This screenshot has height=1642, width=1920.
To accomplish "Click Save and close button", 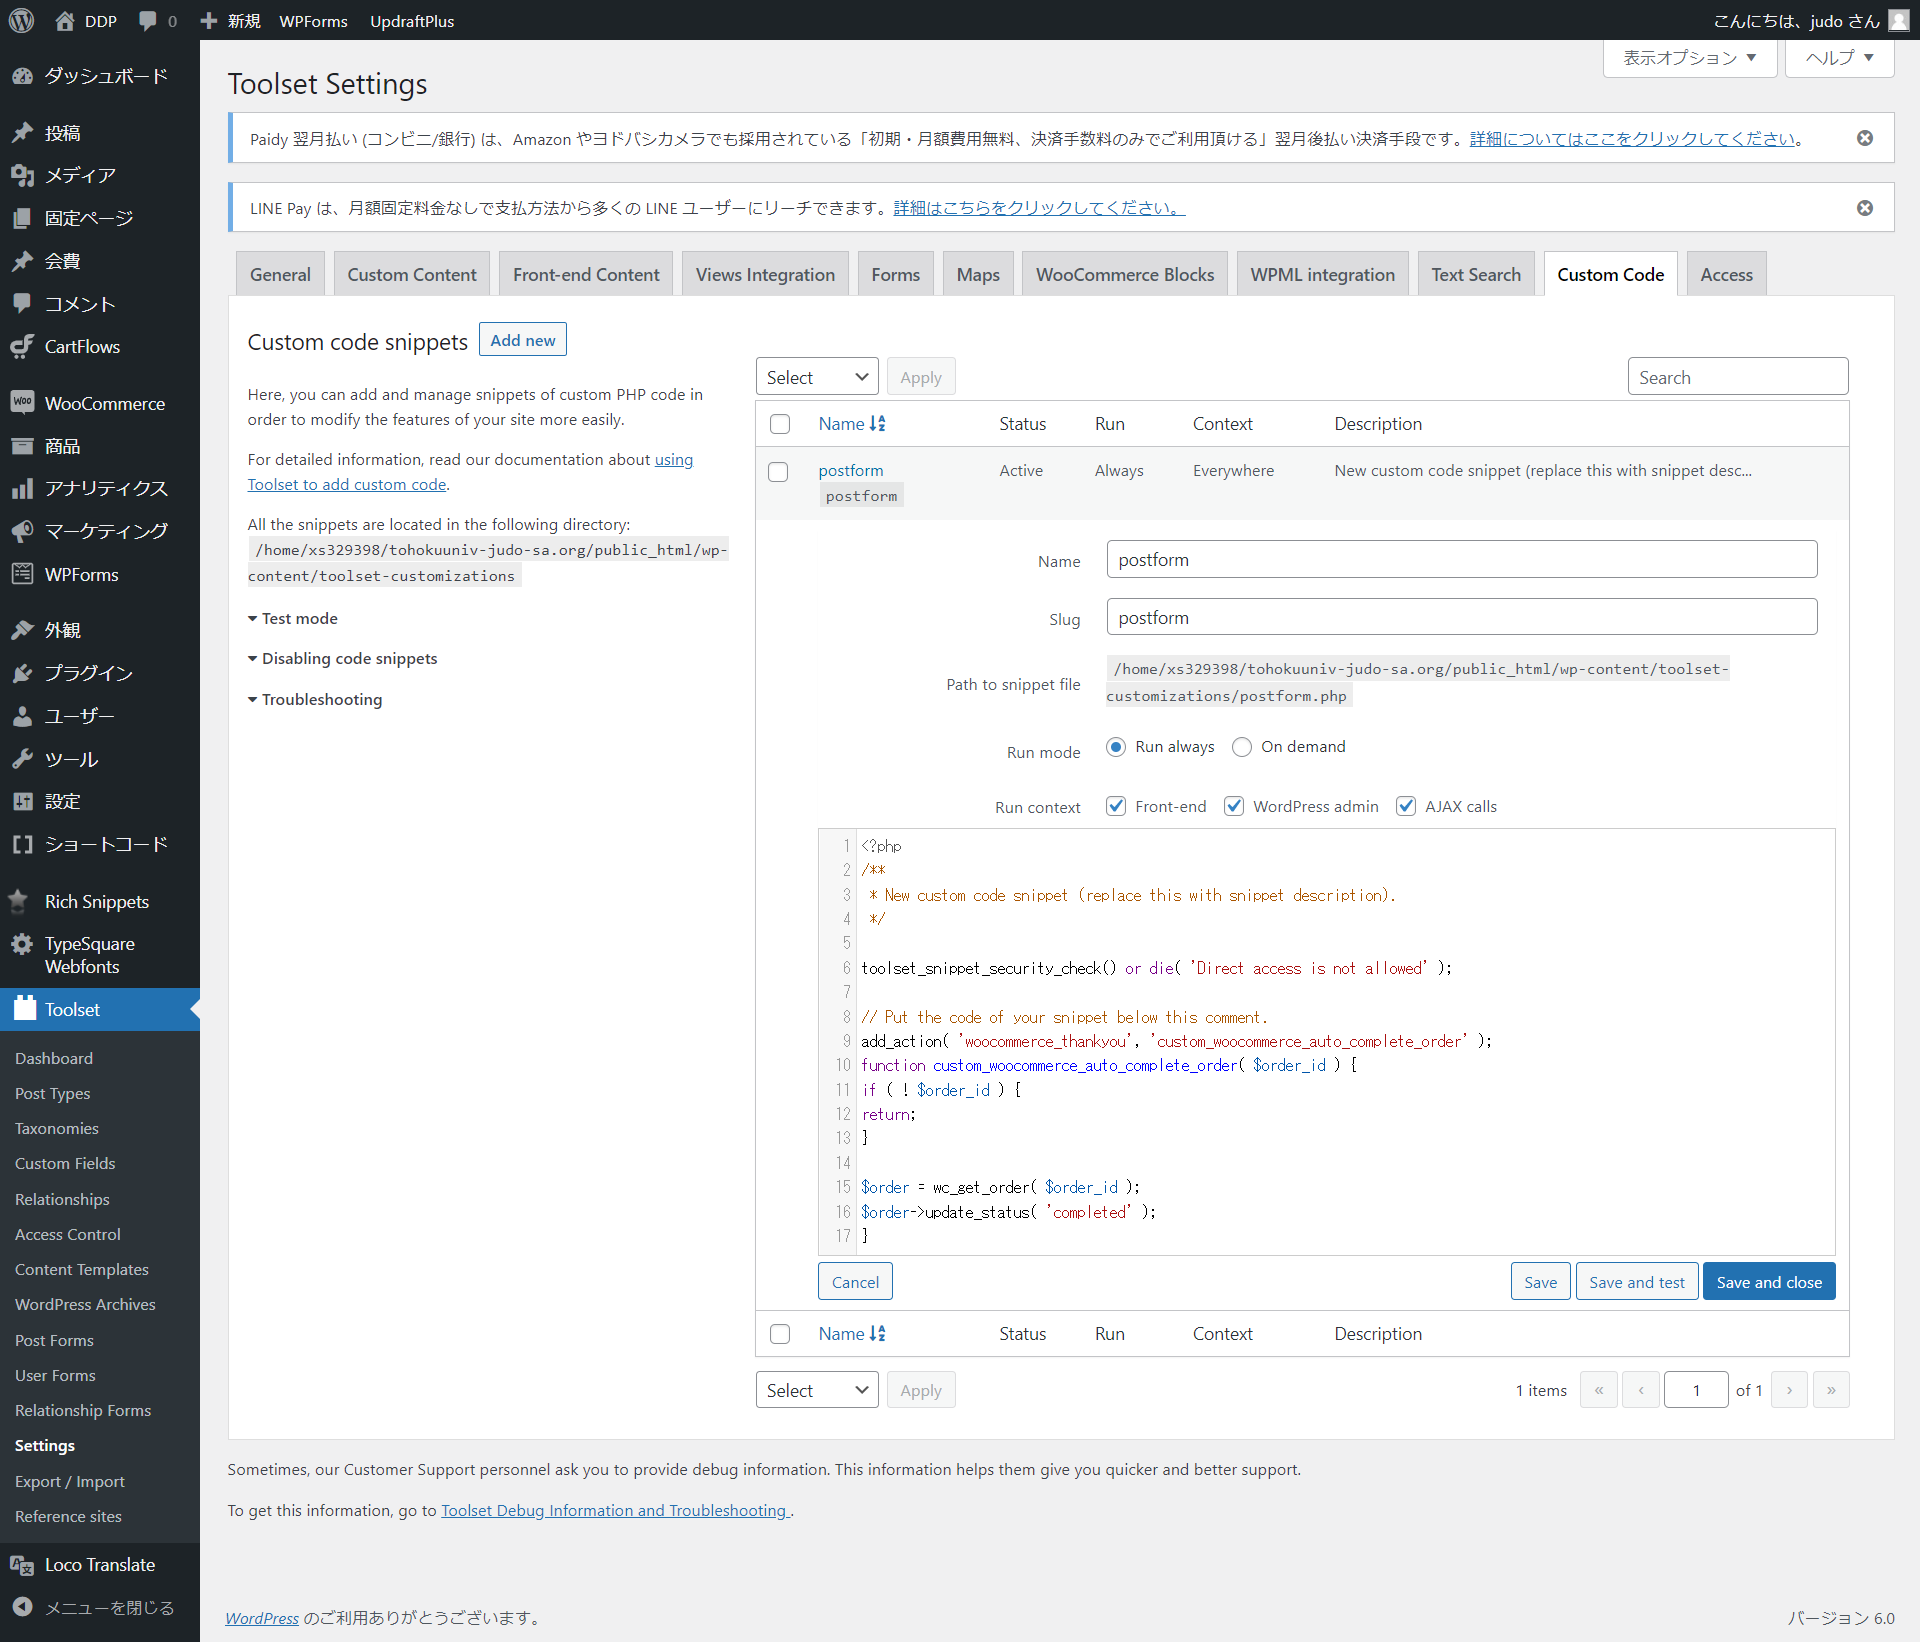I will [1769, 1282].
